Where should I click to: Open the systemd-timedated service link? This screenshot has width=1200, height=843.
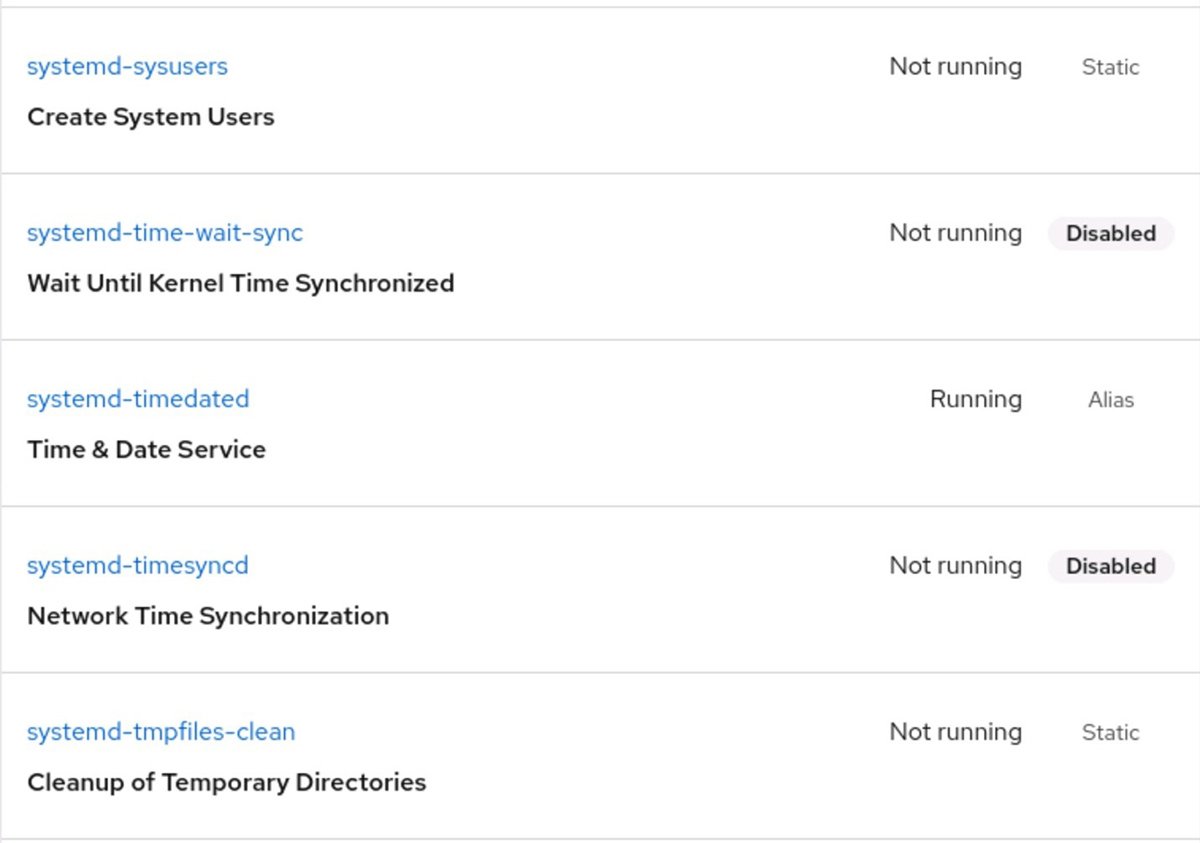[x=138, y=399]
